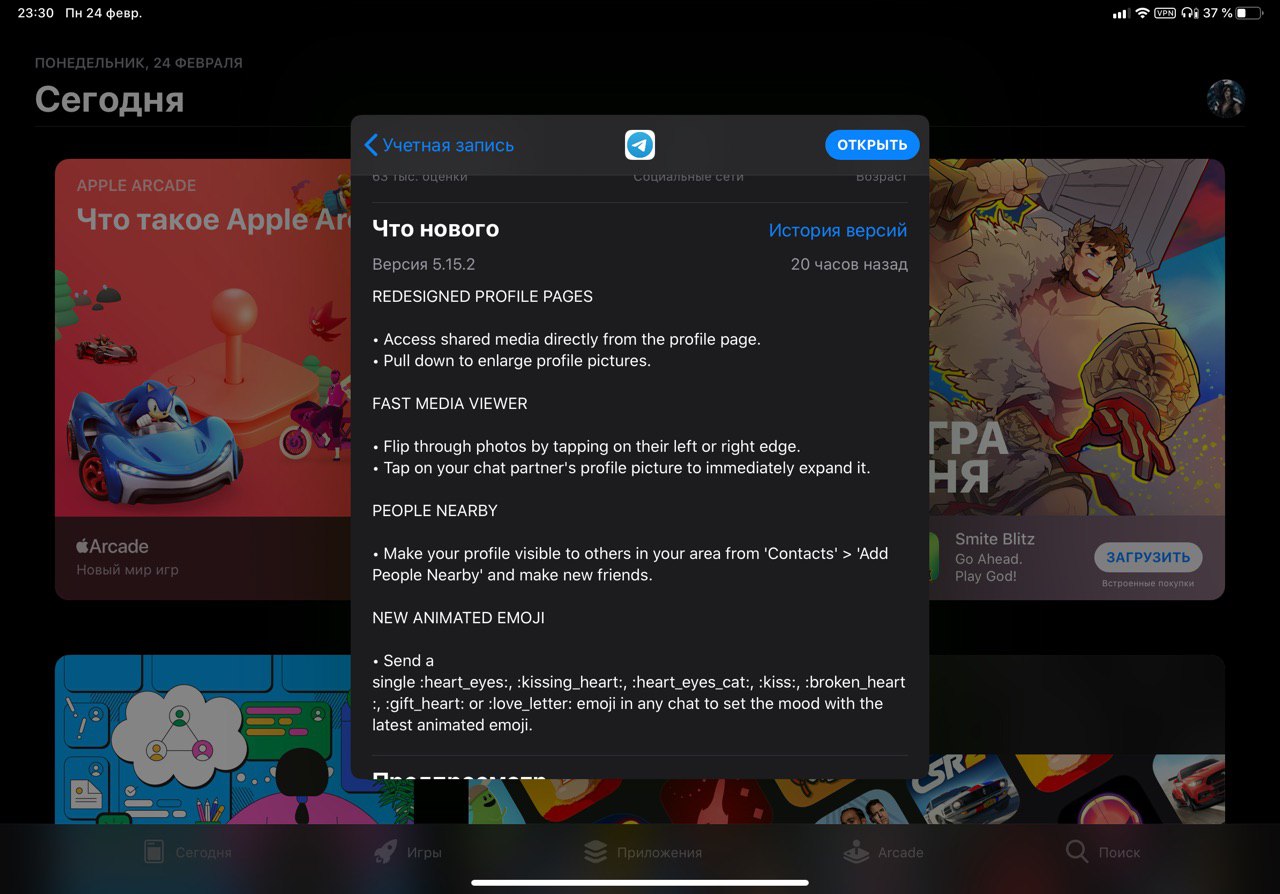Open the Apple Arcade story card
The width and height of the screenshot is (1280, 894).
(203, 379)
